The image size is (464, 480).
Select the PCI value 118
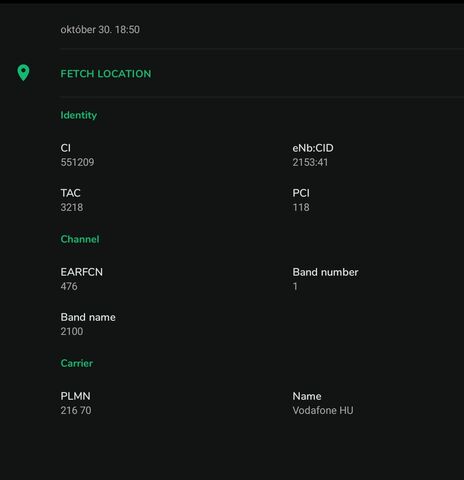[301, 207]
